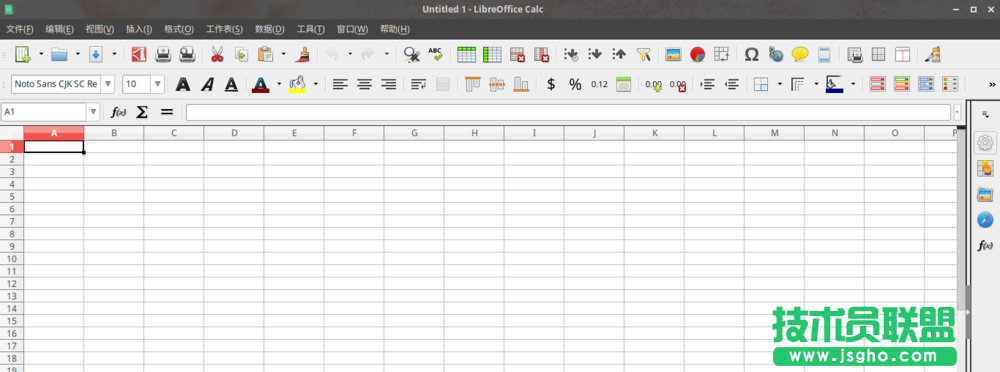Select the Clone formatting paintbrush
The height and width of the screenshot is (372, 1000).
click(x=302, y=54)
